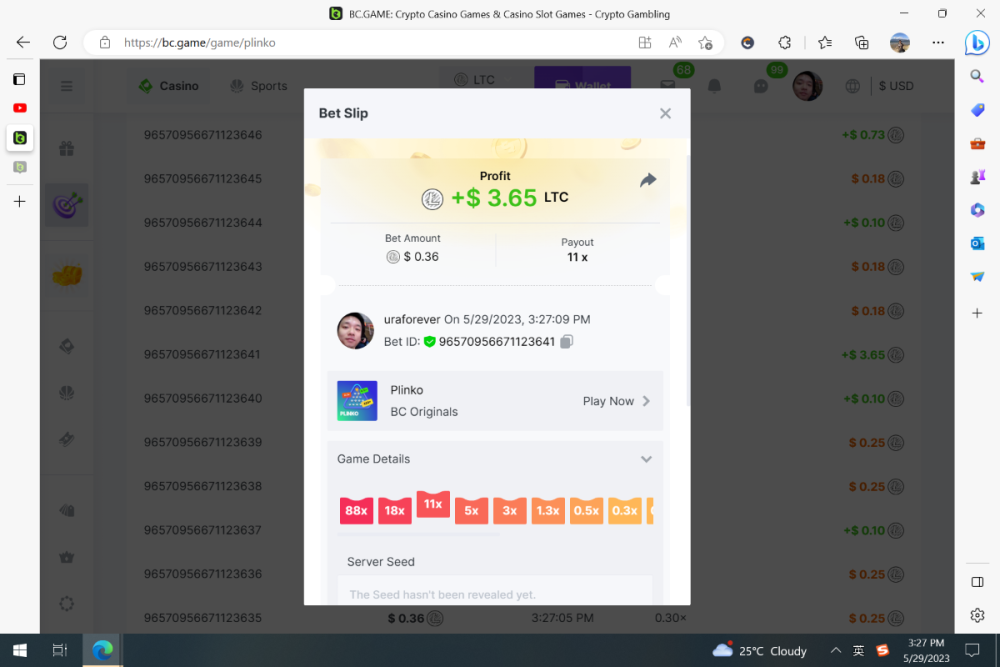Open browser Favorites star list icon
Screen dimensions: 1000x667
[824, 43]
